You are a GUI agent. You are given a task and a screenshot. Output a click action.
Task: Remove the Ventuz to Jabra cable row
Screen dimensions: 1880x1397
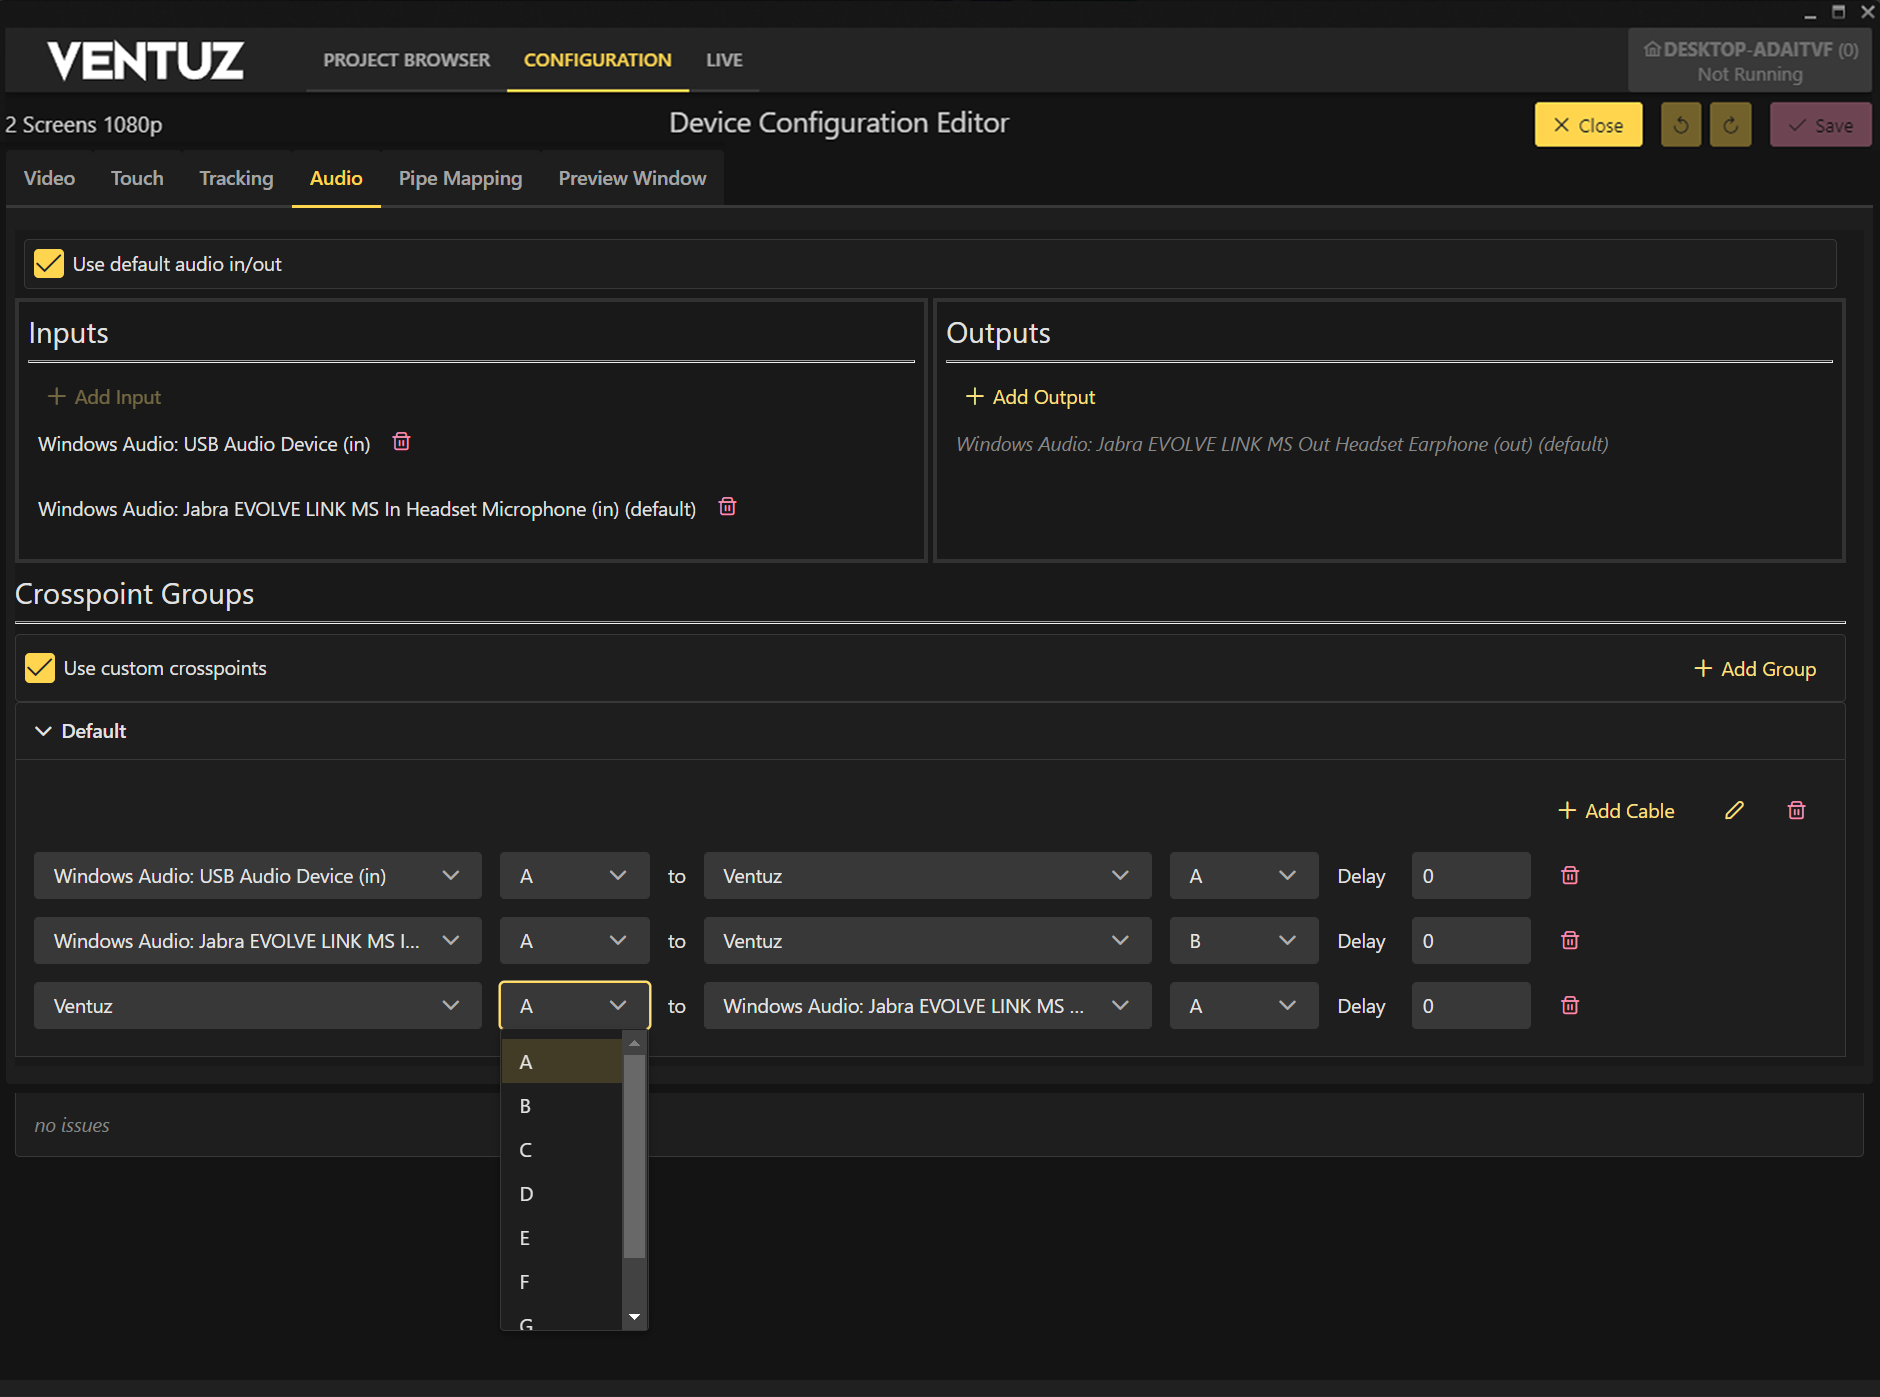(x=1570, y=1006)
